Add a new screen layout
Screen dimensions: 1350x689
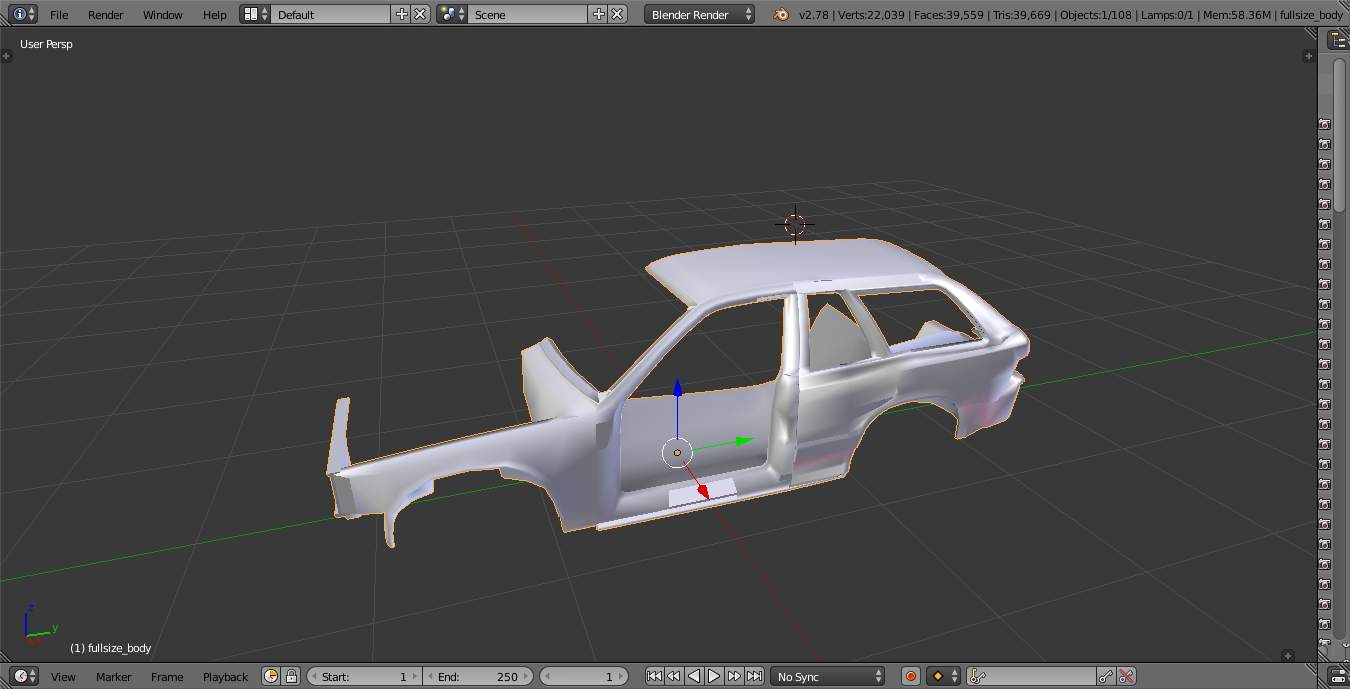tap(402, 14)
